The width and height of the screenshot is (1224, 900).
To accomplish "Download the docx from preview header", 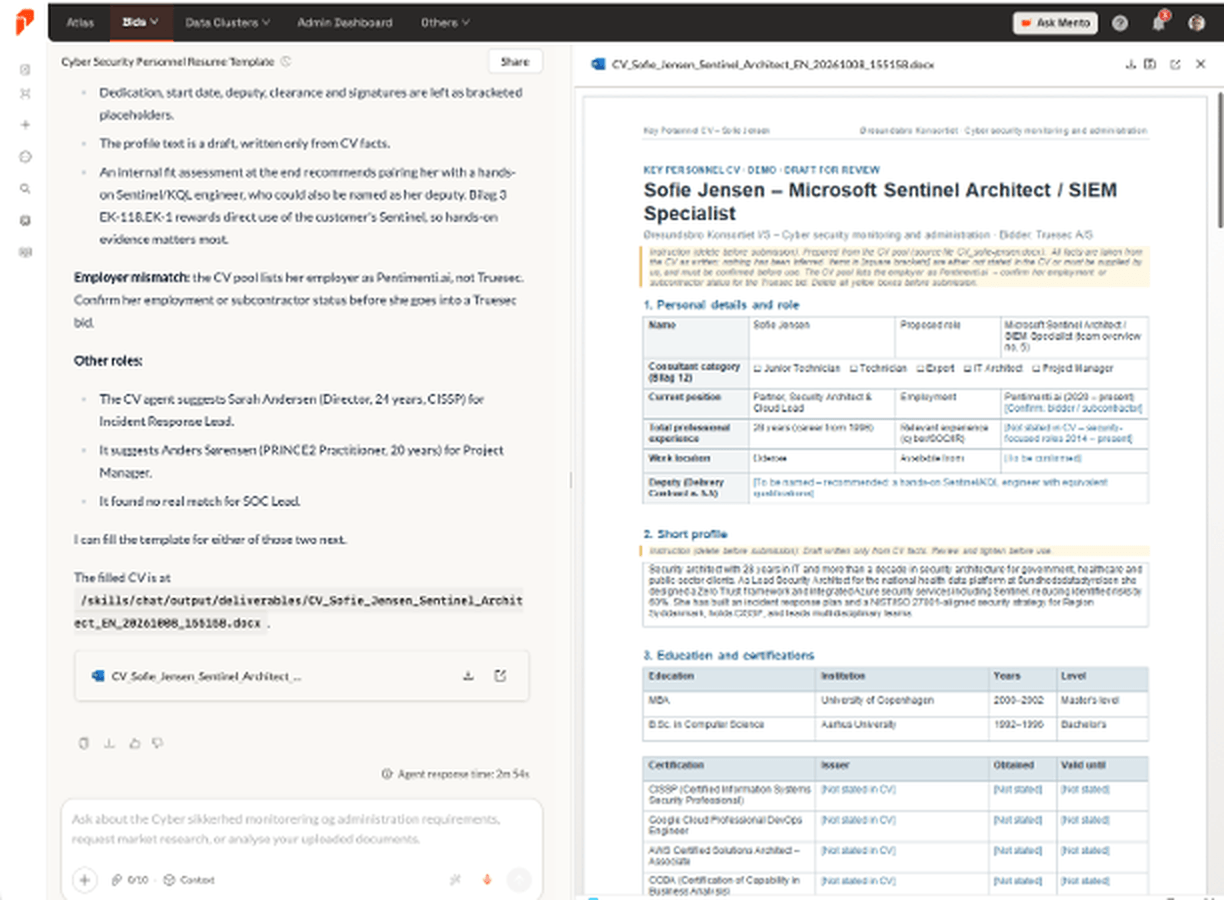I will point(1131,64).
